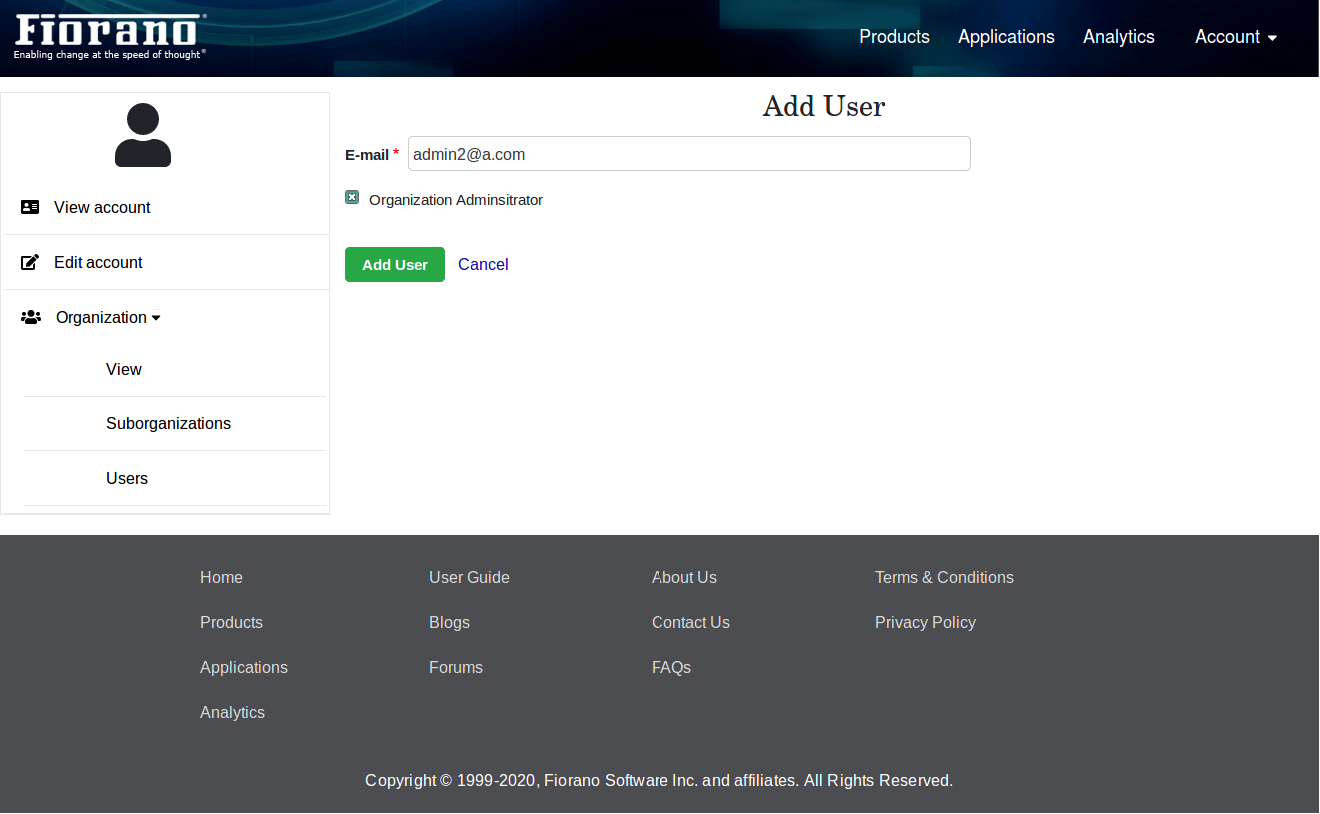This screenshot has width=1320, height=814.
Task: Click the user avatar silhouette icon
Action: [143, 135]
